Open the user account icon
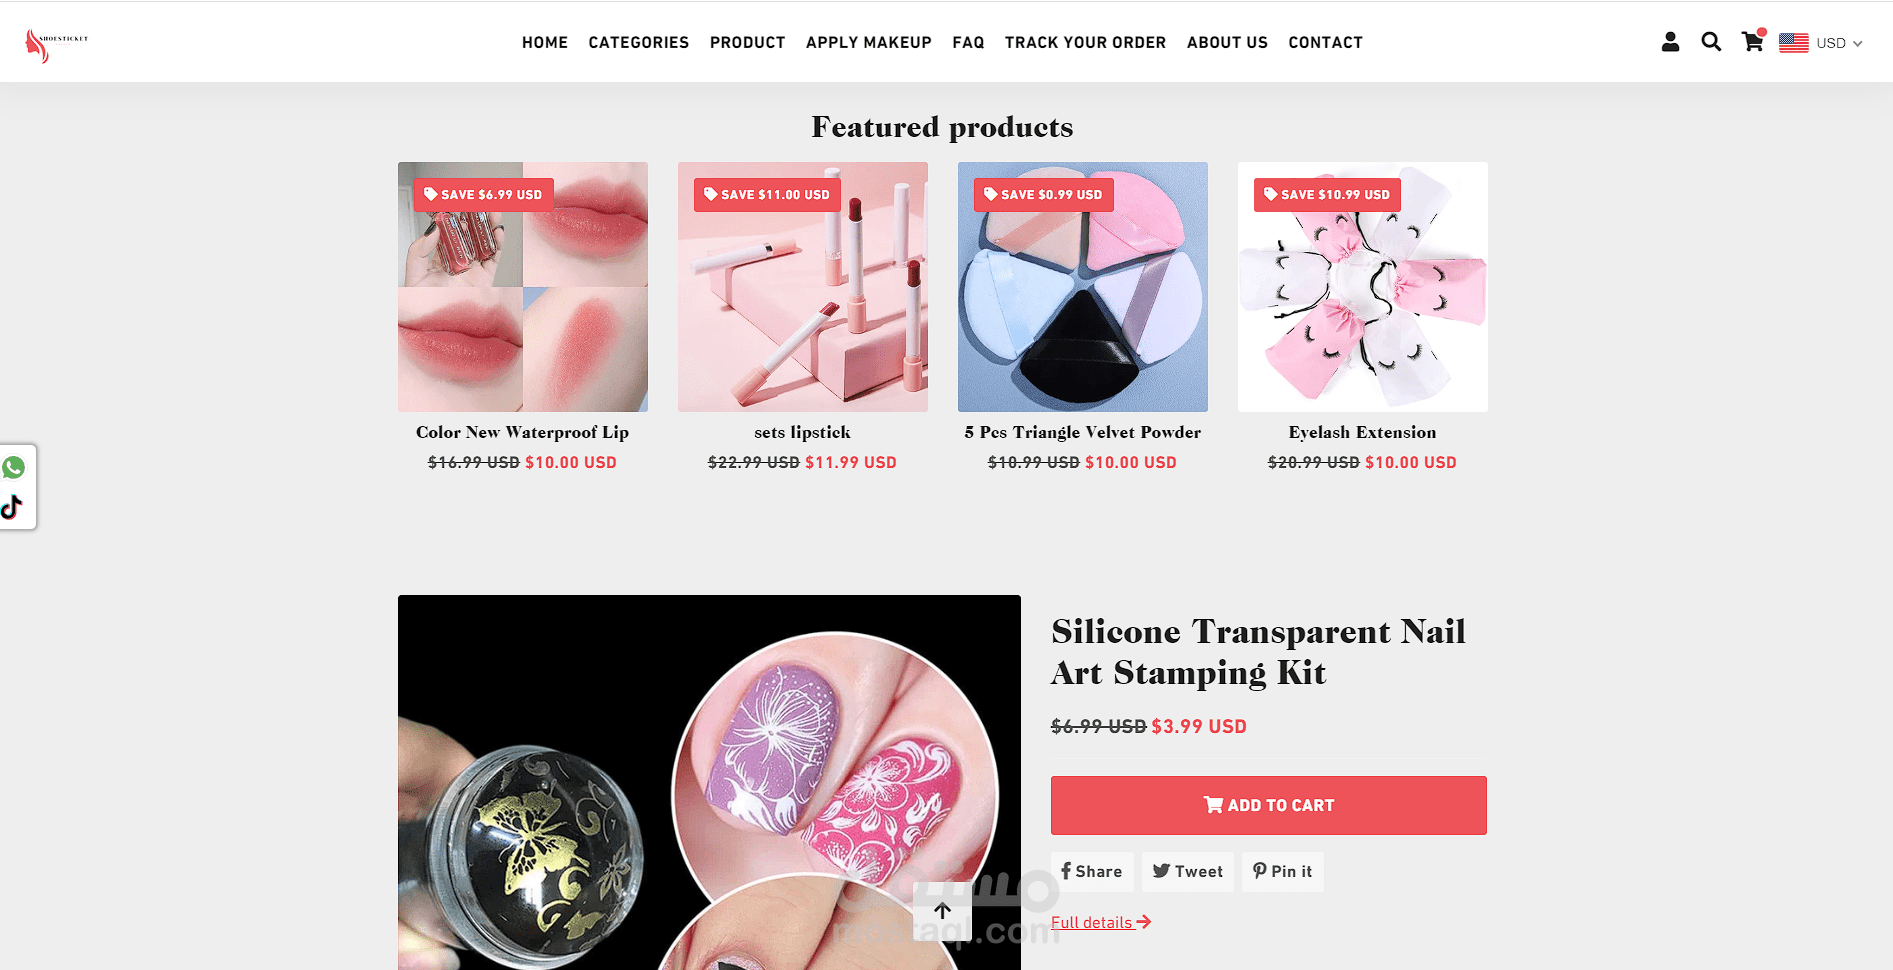This screenshot has height=970, width=1893. click(x=1670, y=42)
